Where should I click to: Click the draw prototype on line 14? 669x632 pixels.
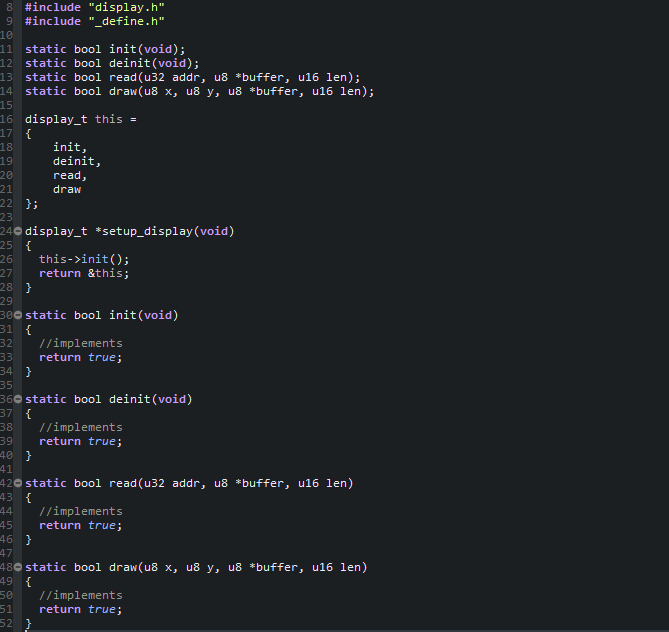200,91
